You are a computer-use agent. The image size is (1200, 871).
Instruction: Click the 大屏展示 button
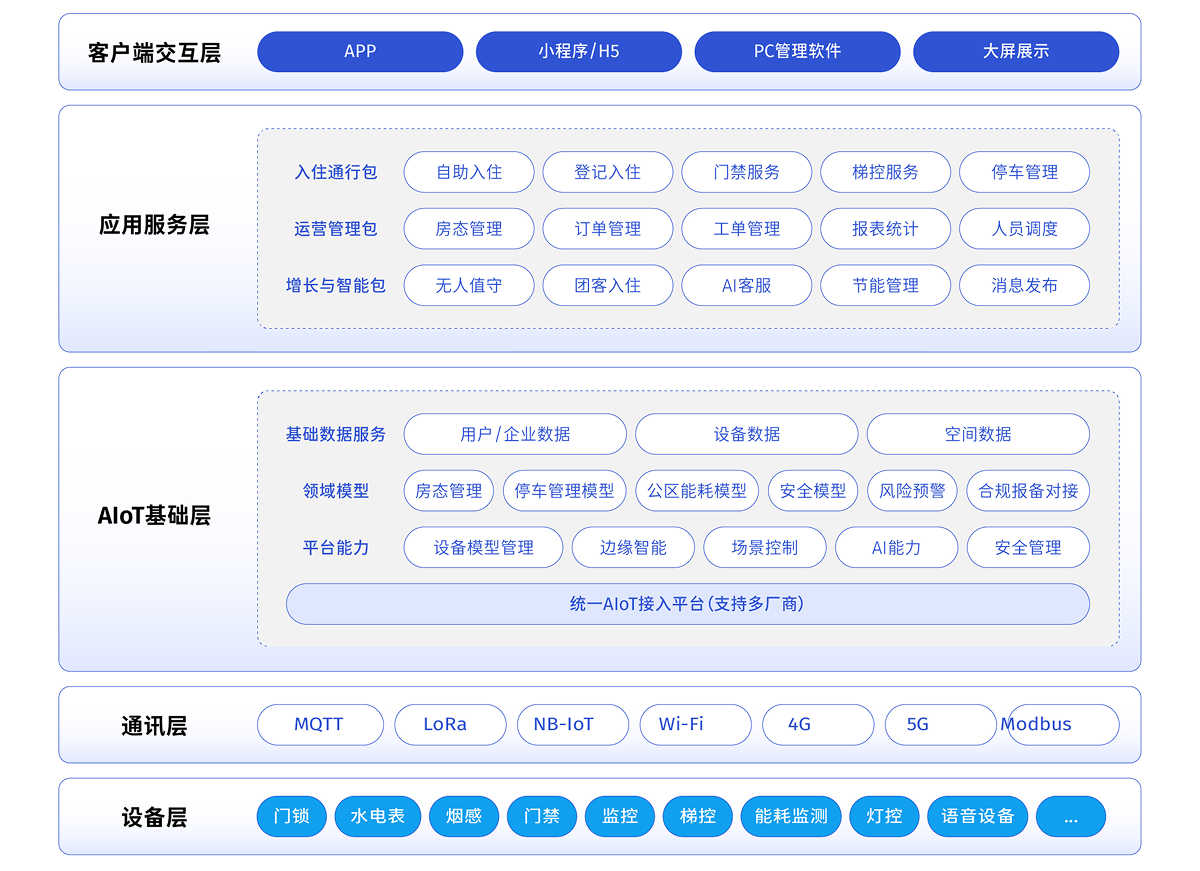[1015, 52]
